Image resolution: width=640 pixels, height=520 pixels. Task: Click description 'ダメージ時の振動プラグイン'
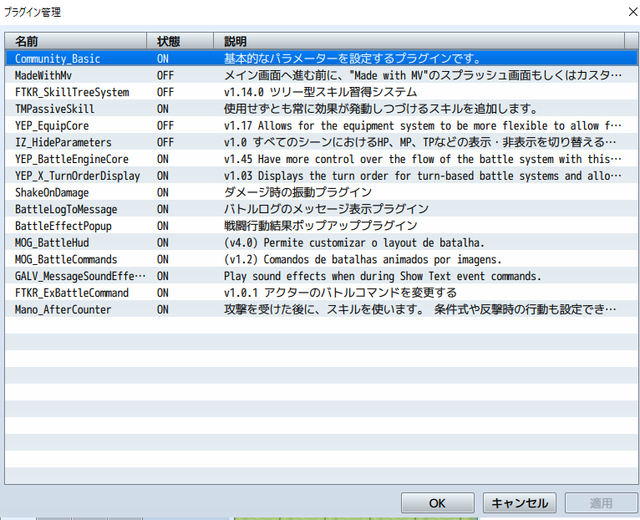point(298,193)
